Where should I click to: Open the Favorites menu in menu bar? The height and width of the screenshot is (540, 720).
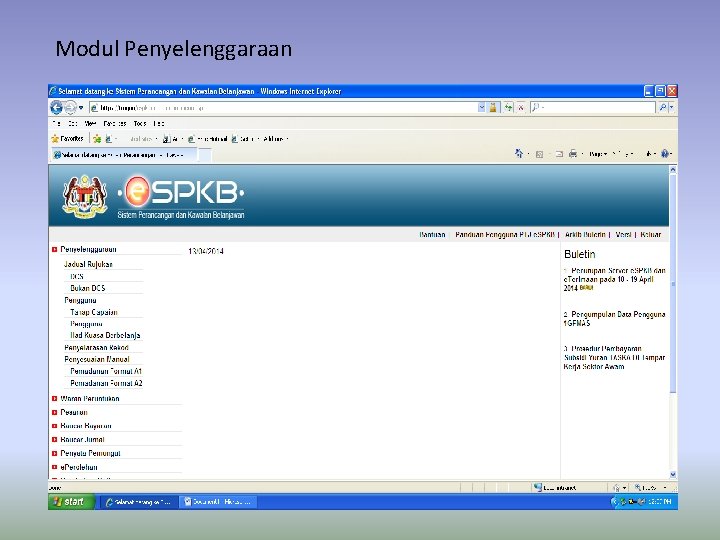(115, 124)
